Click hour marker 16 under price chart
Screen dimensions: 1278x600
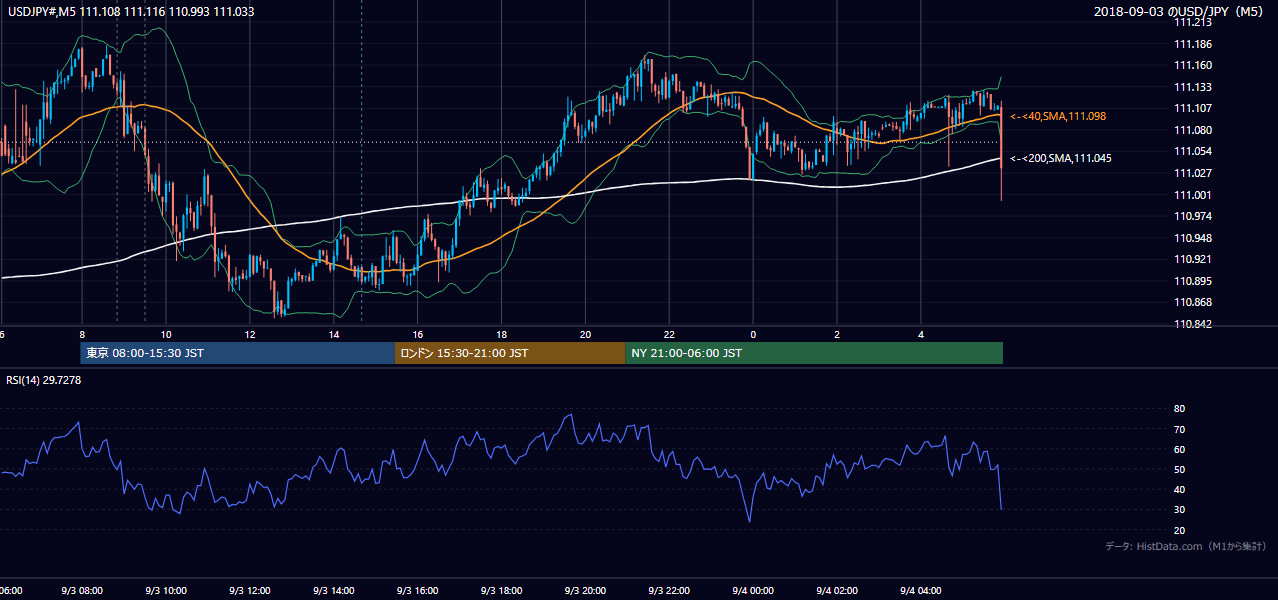[x=417, y=334]
